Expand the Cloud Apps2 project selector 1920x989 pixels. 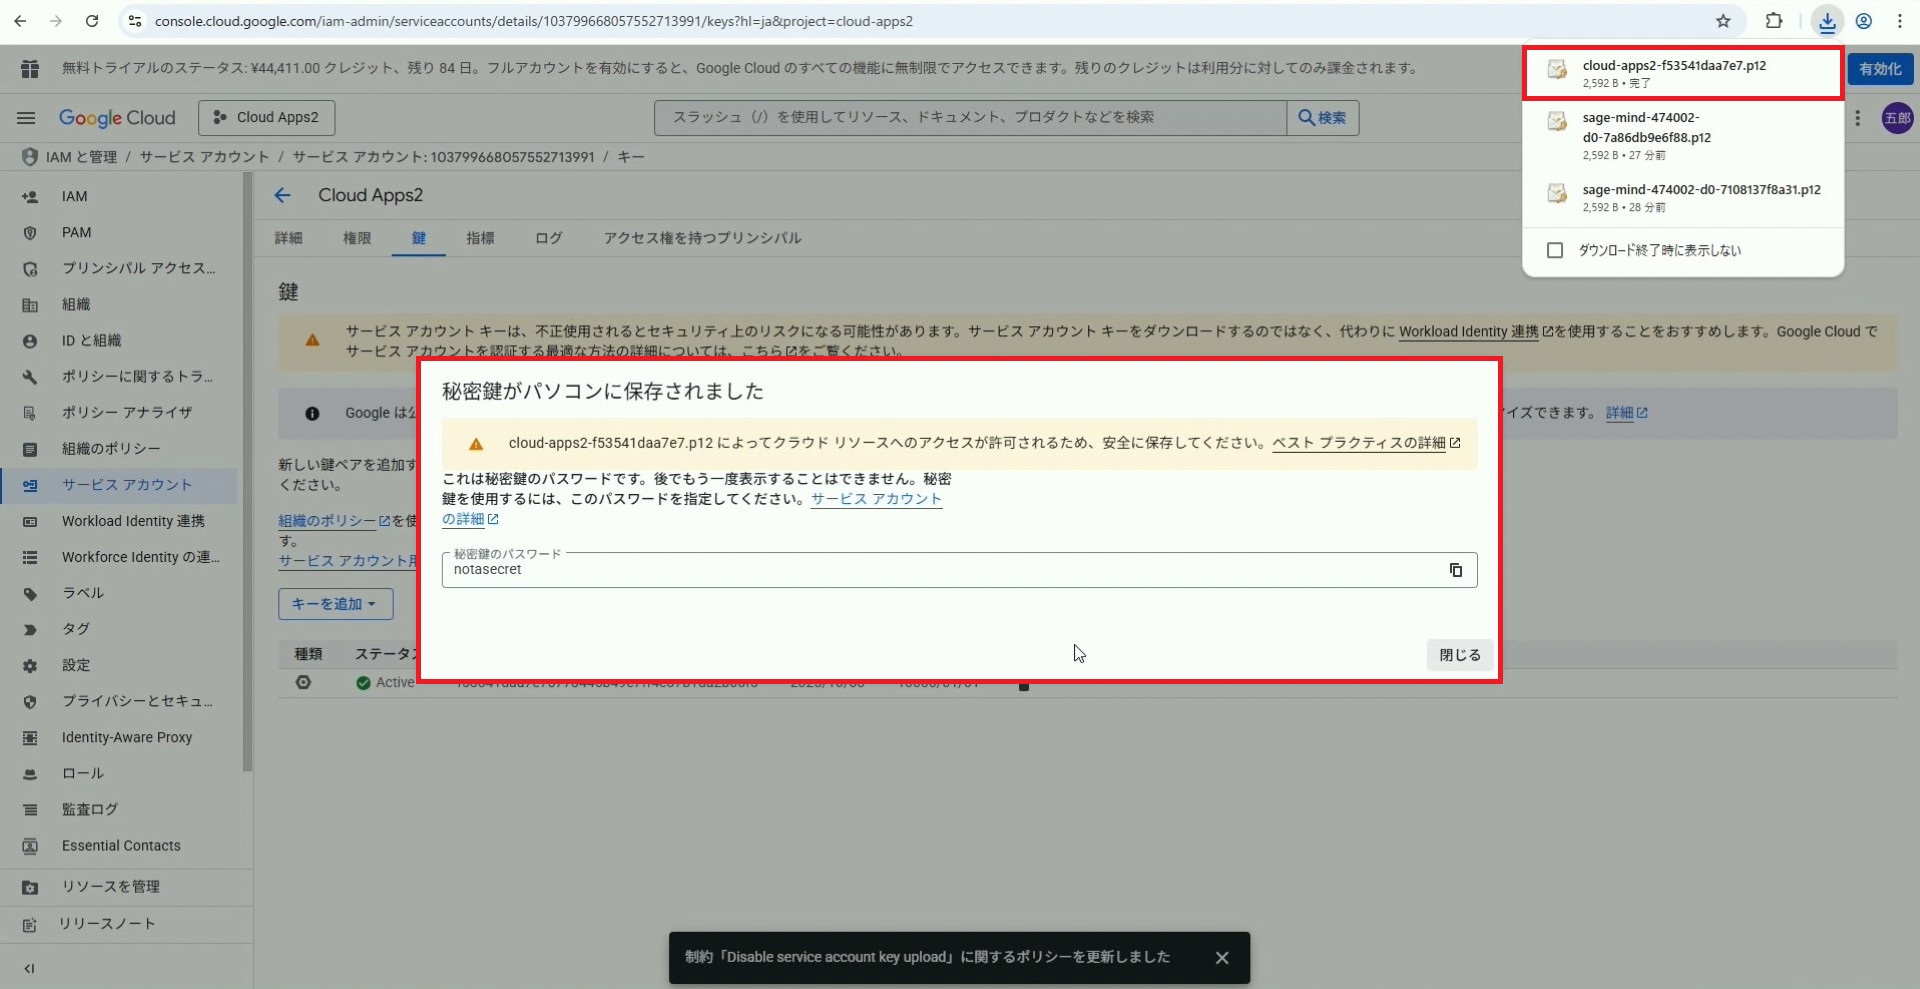[266, 118]
